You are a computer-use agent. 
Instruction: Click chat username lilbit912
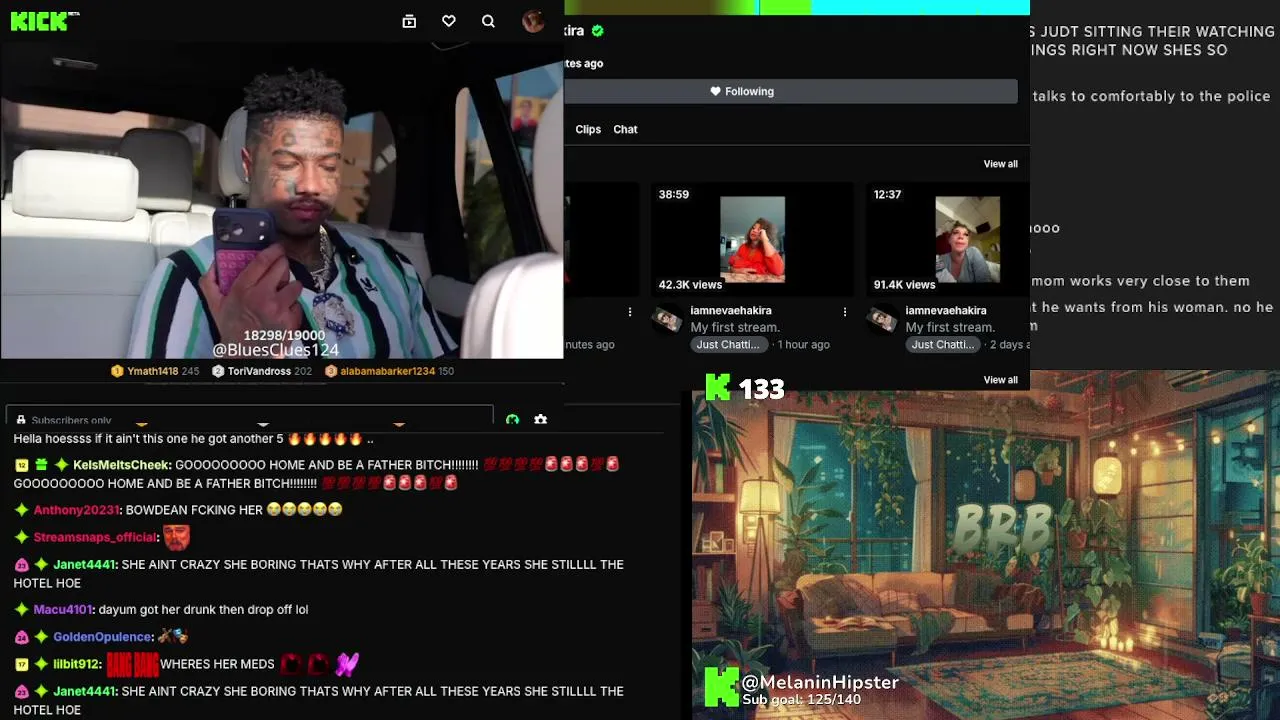(76, 664)
